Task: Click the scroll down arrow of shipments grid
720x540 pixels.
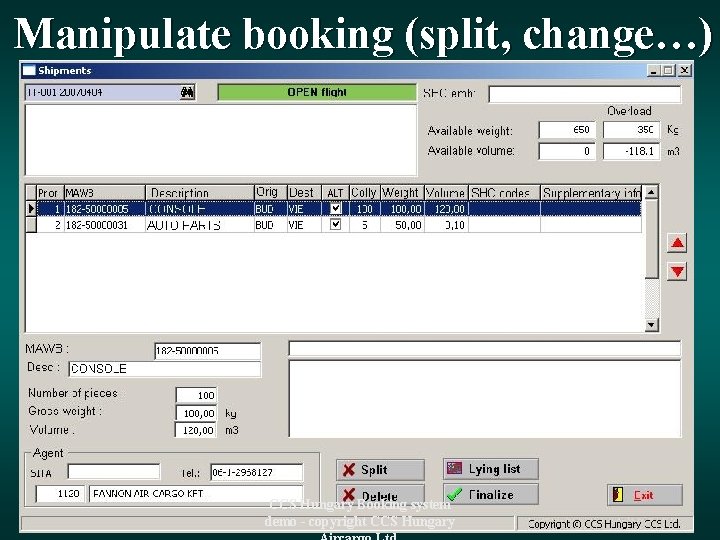Action: point(651,325)
